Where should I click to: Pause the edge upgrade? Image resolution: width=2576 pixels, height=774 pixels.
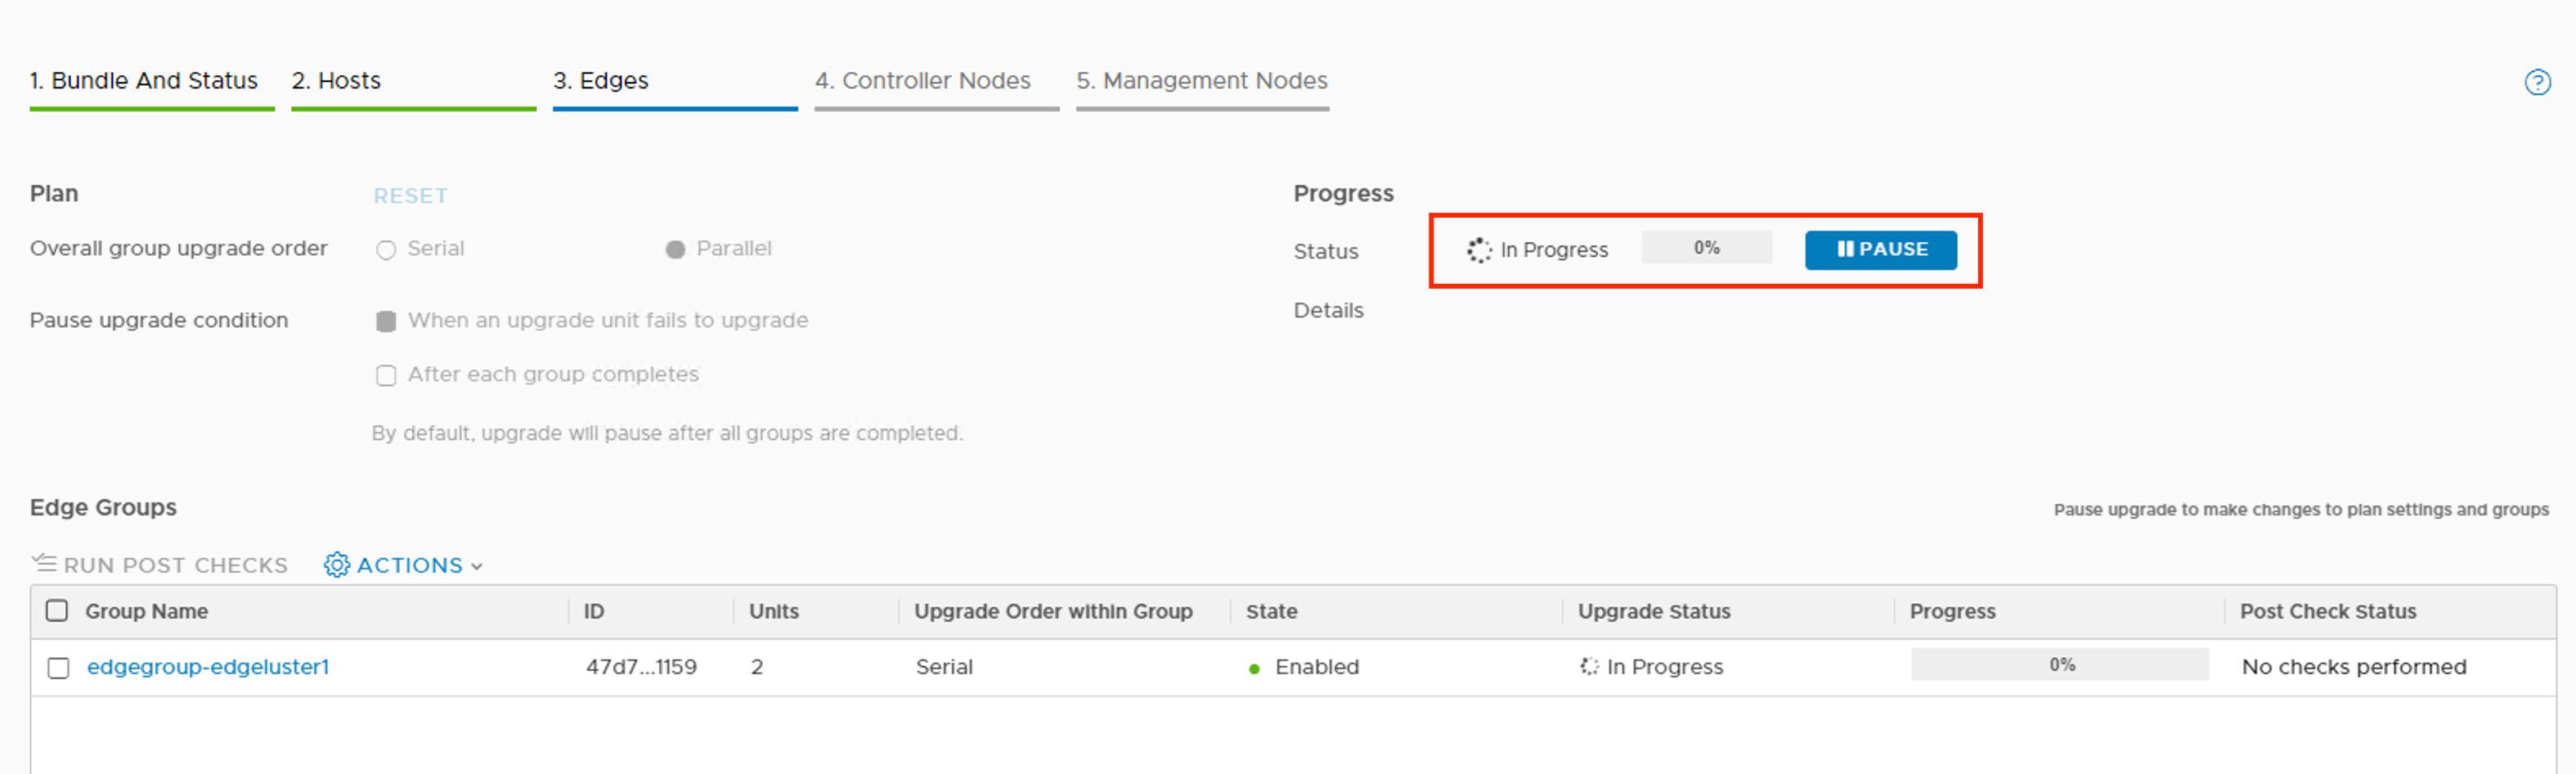(1880, 250)
